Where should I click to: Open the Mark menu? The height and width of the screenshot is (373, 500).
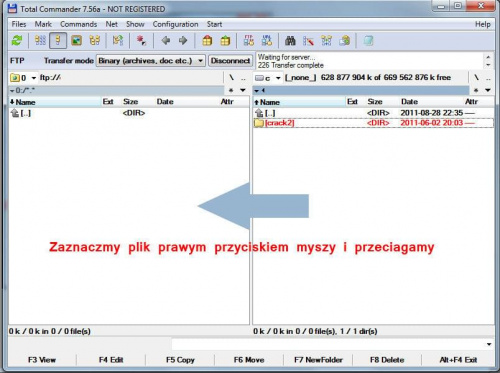pos(43,24)
